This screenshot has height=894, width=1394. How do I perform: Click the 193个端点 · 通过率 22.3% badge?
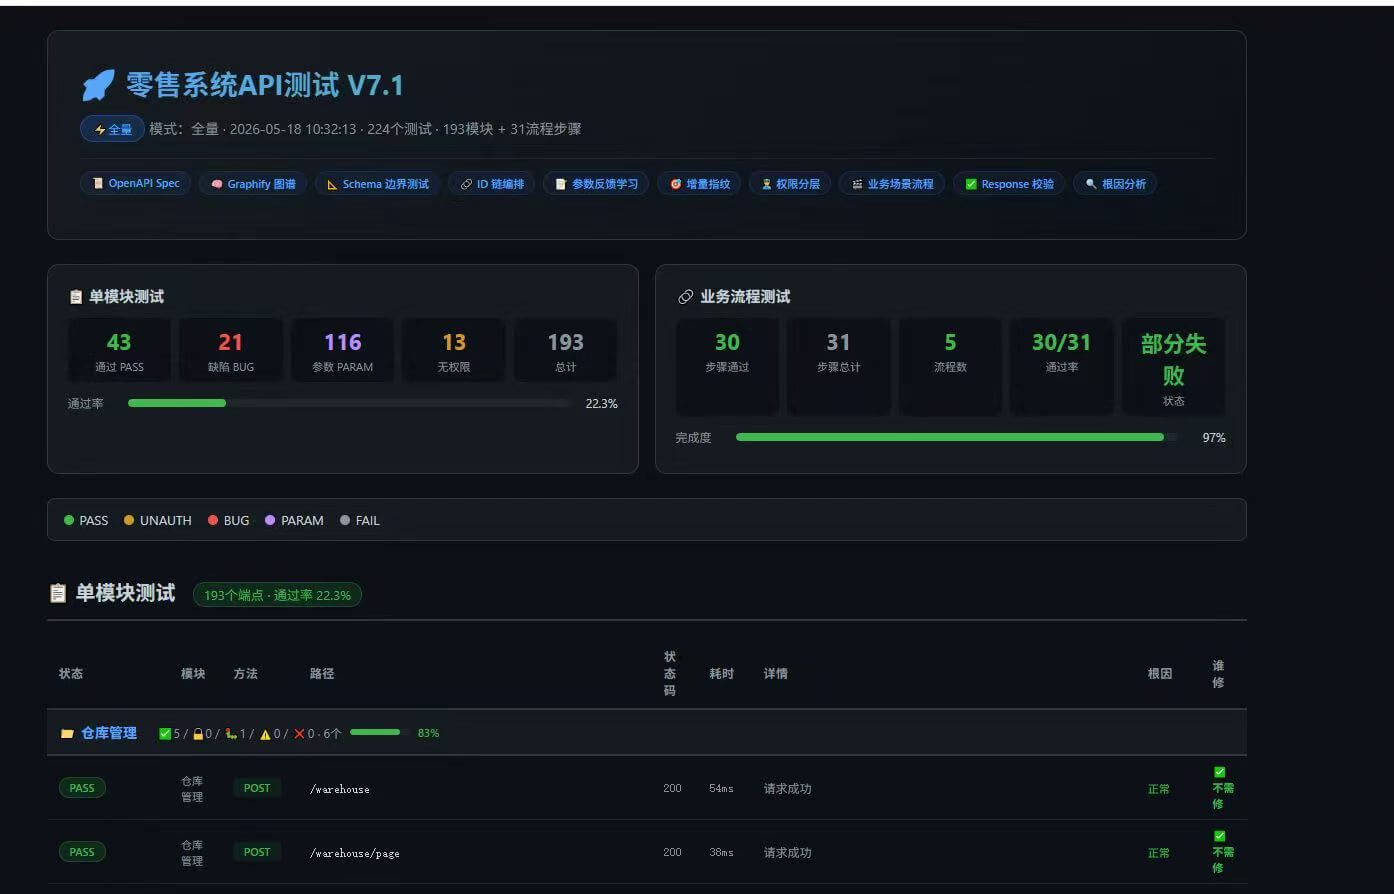click(x=277, y=595)
